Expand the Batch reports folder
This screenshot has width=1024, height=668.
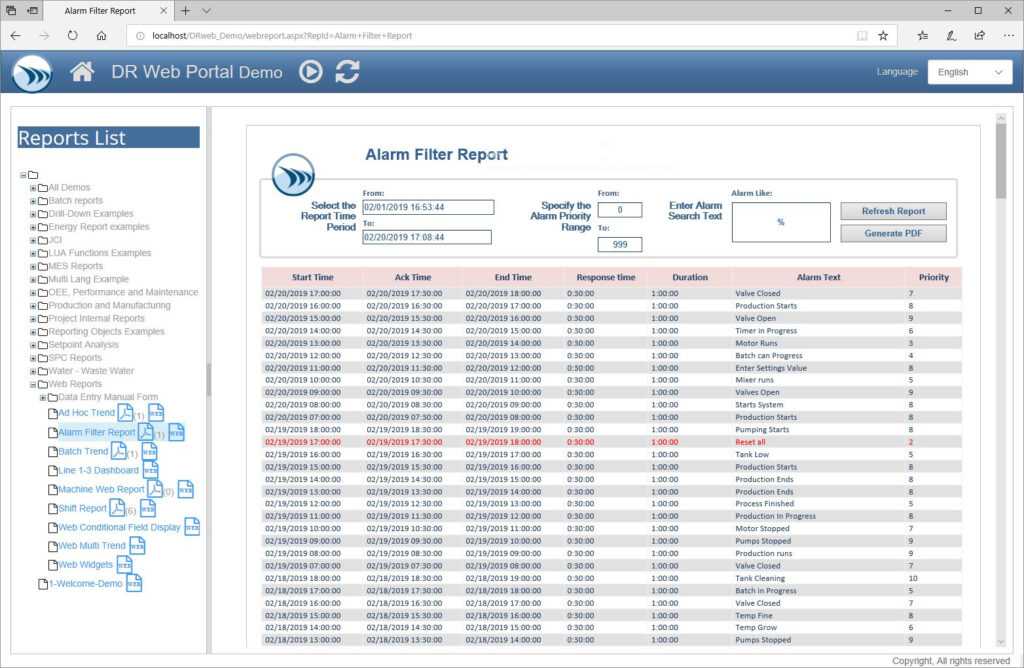pos(33,200)
